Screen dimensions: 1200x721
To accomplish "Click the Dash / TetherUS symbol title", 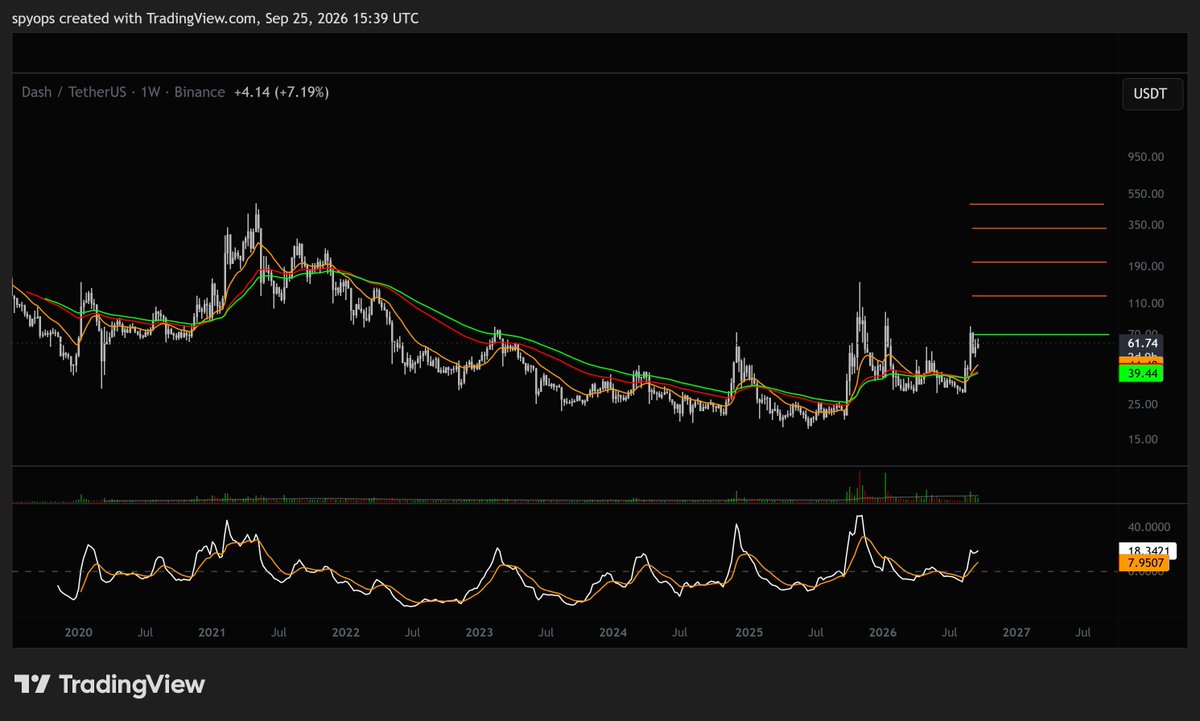I will point(73,92).
